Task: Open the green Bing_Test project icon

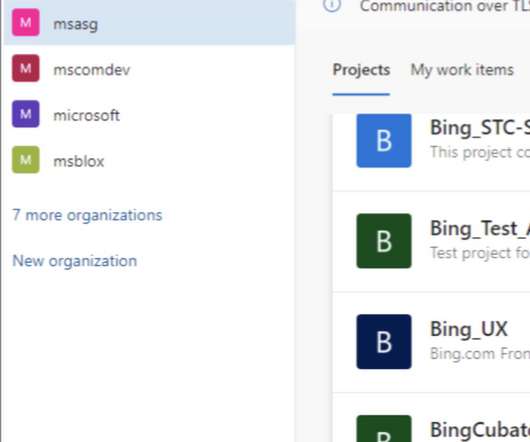Action: tap(384, 241)
